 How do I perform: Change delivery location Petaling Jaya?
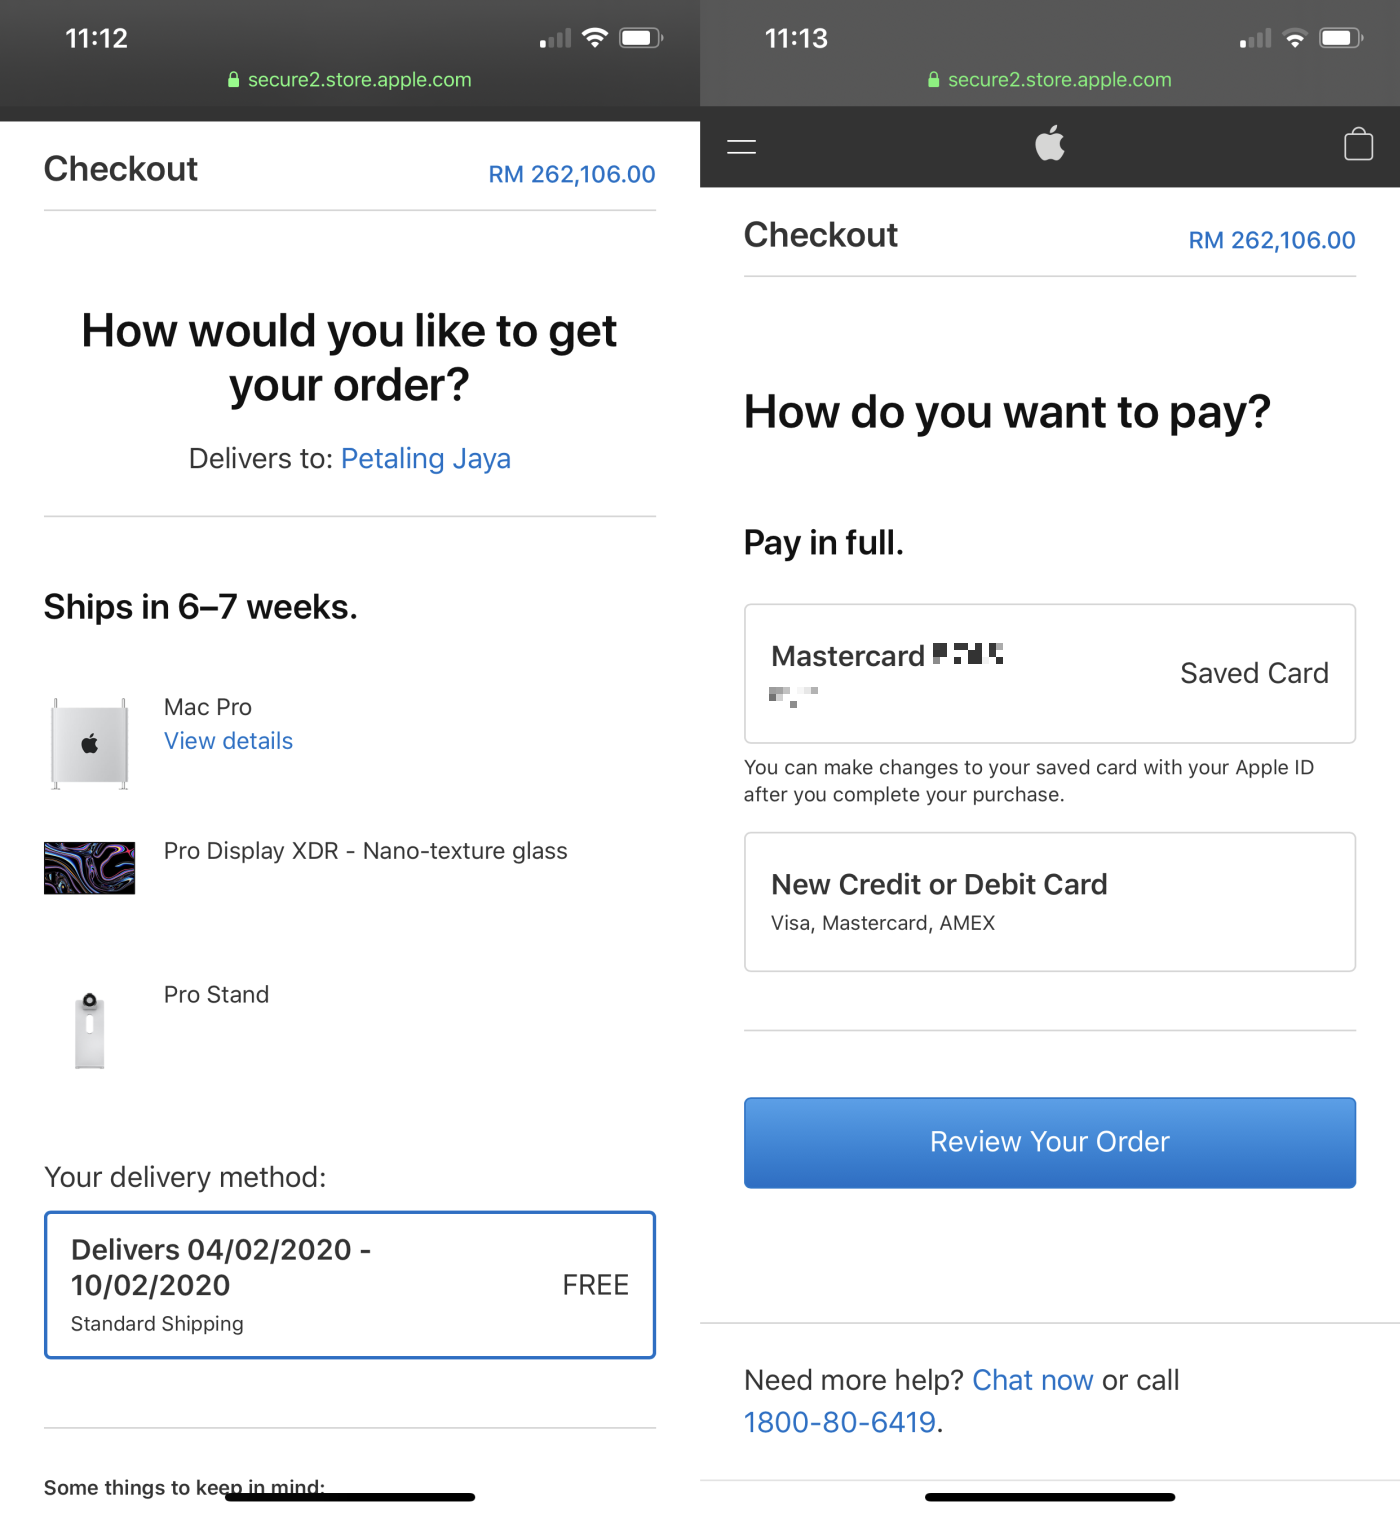425,459
